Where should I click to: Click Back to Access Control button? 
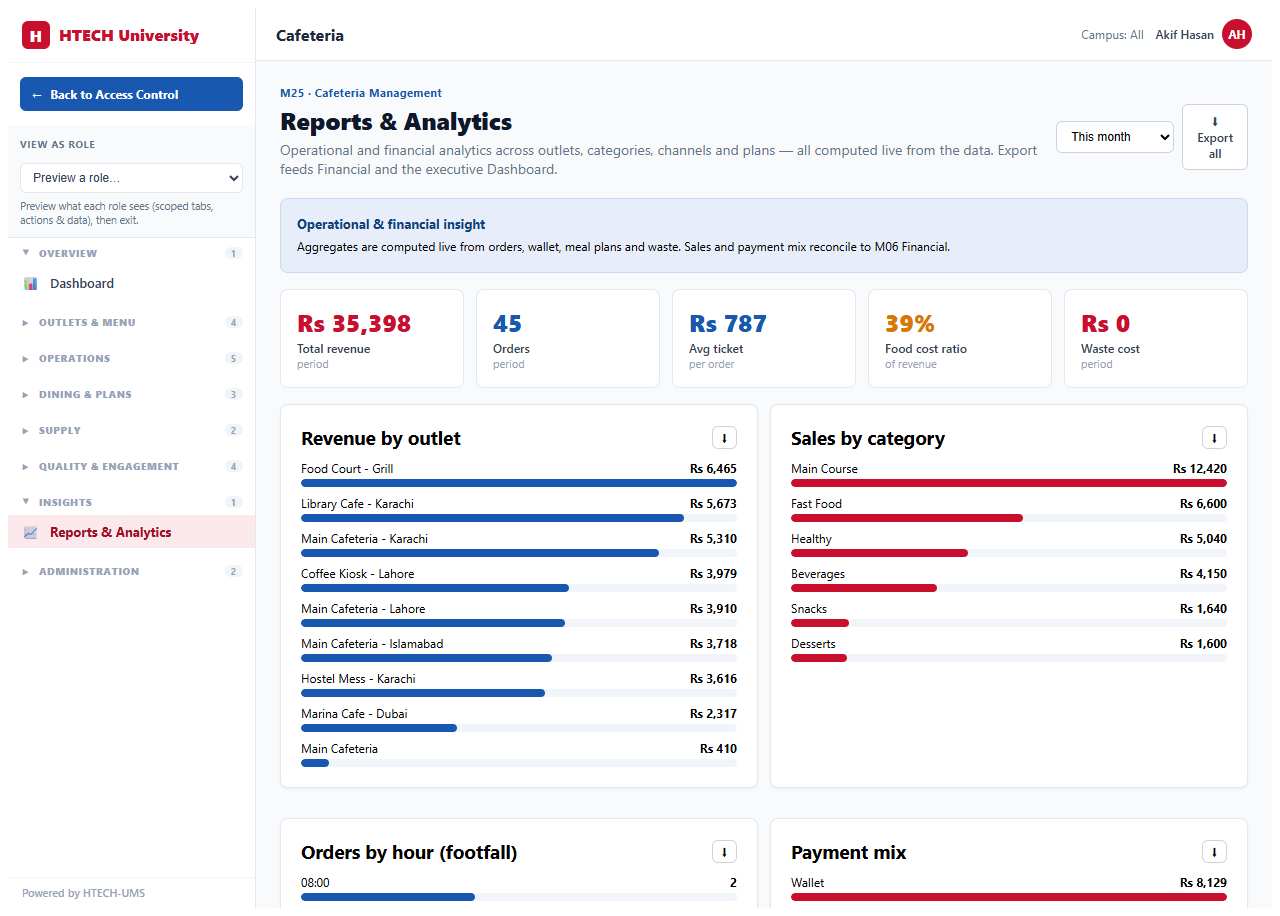(x=131, y=94)
